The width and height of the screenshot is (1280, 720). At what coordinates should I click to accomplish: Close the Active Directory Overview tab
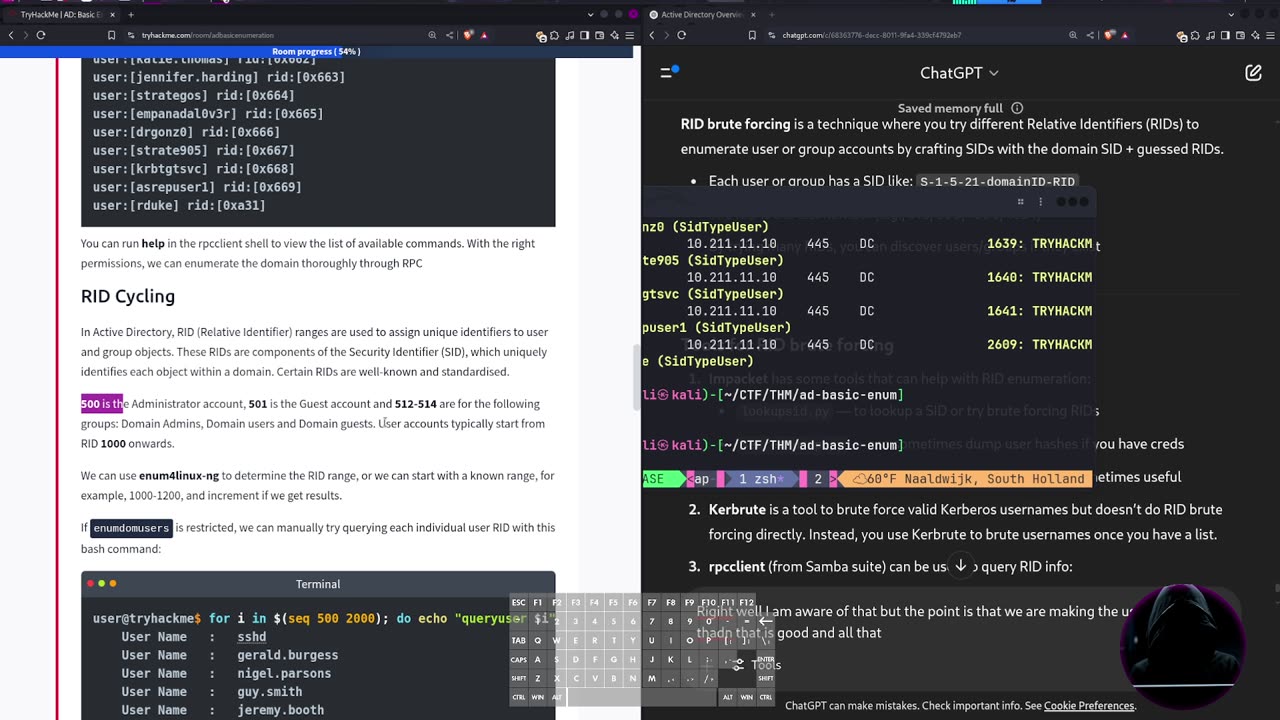[x=752, y=14]
